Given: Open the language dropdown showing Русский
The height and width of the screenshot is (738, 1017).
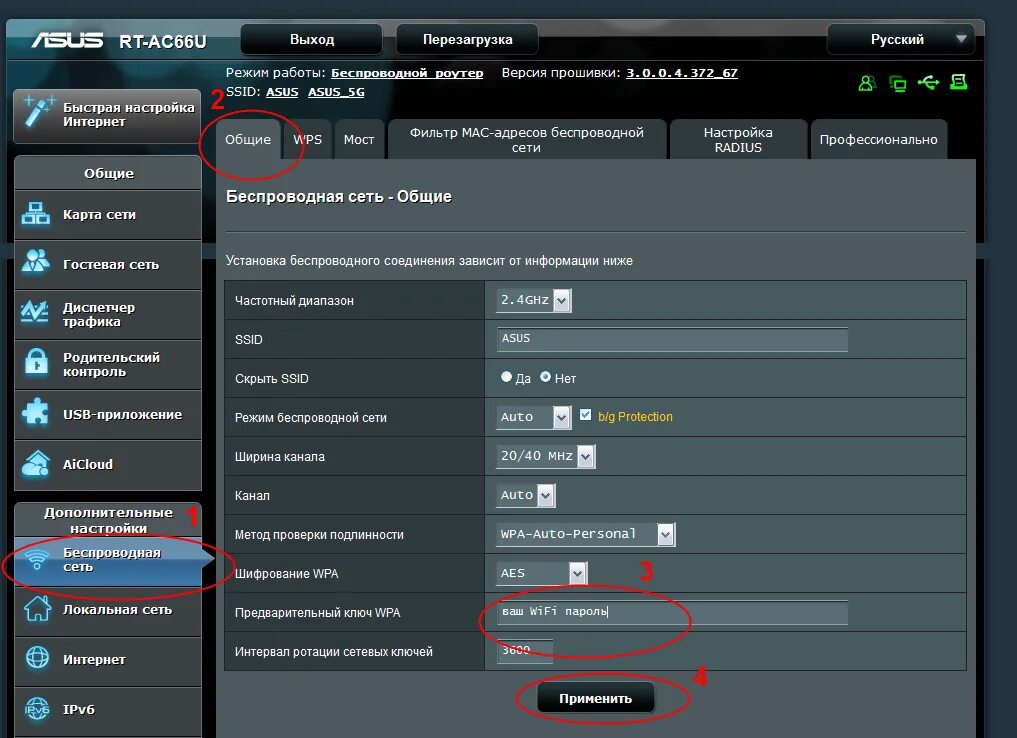Looking at the screenshot, I should (900, 39).
